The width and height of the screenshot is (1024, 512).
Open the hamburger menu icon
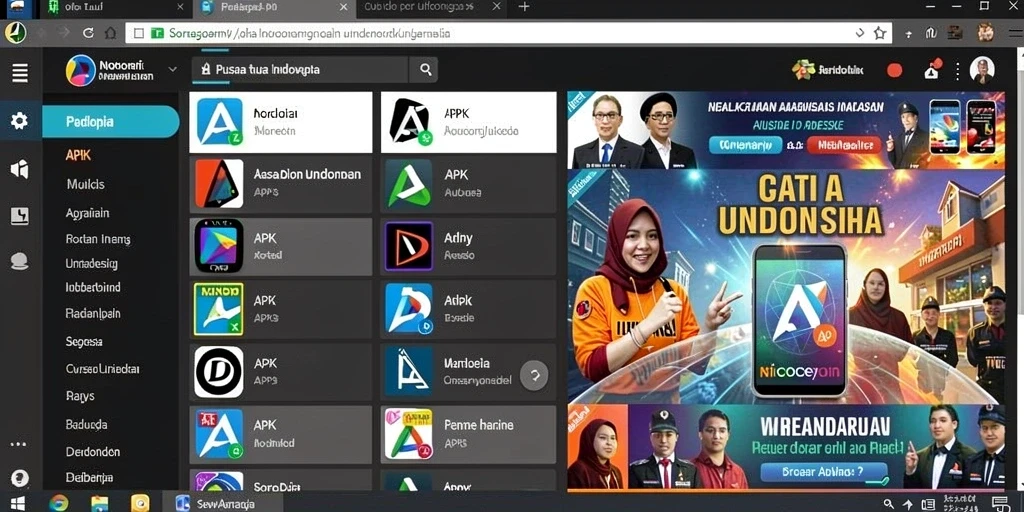coord(20,72)
